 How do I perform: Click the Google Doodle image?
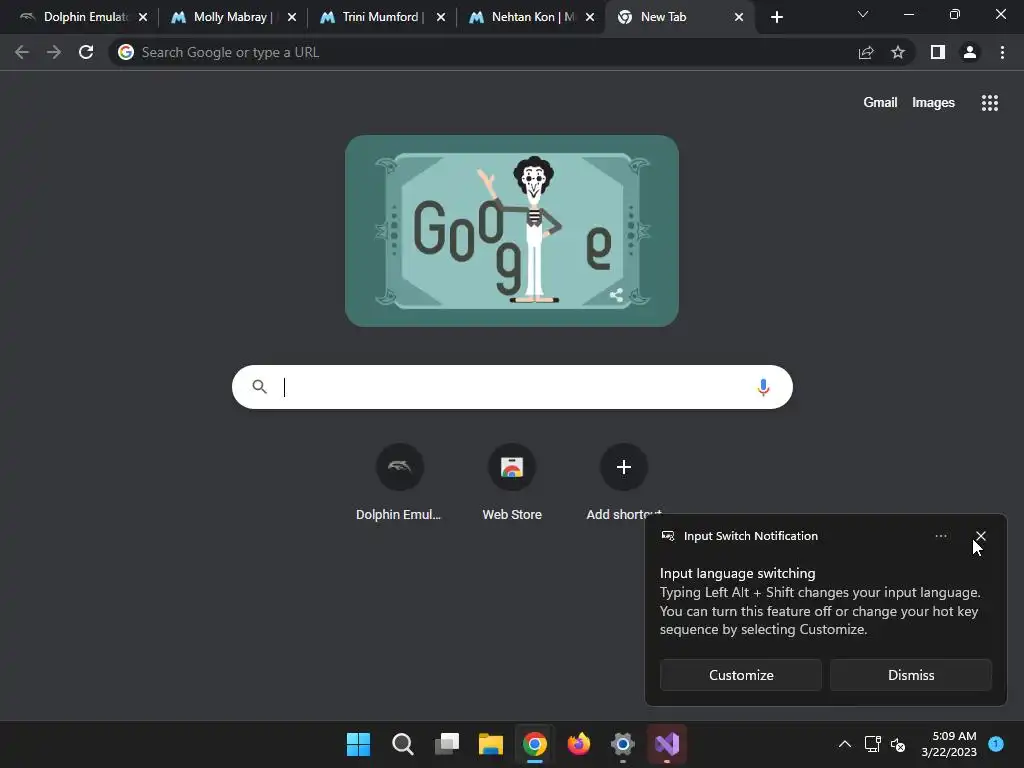pyautogui.click(x=511, y=231)
